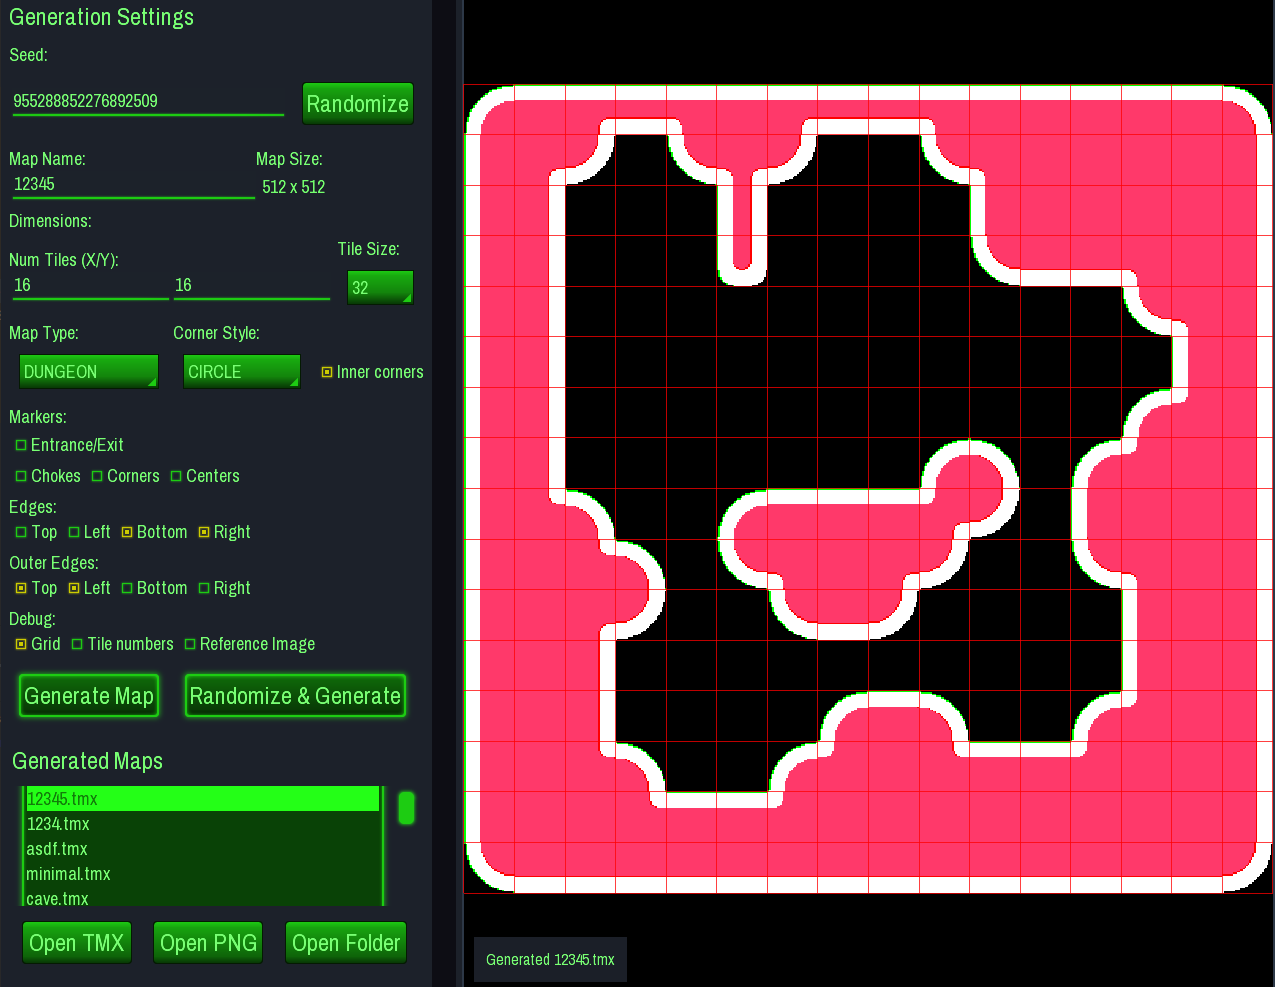Enable the Outer Edges Right checkbox
The height and width of the screenshot is (987, 1275).
pyautogui.click(x=204, y=588)
